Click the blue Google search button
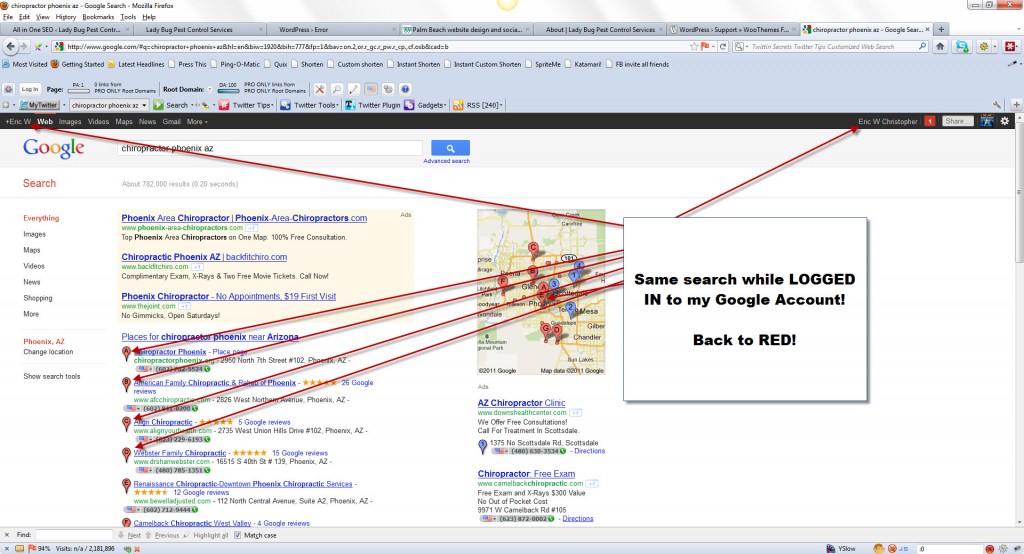Image resolution: width=1024 pixels, height=554 pixels. point(450,148)
